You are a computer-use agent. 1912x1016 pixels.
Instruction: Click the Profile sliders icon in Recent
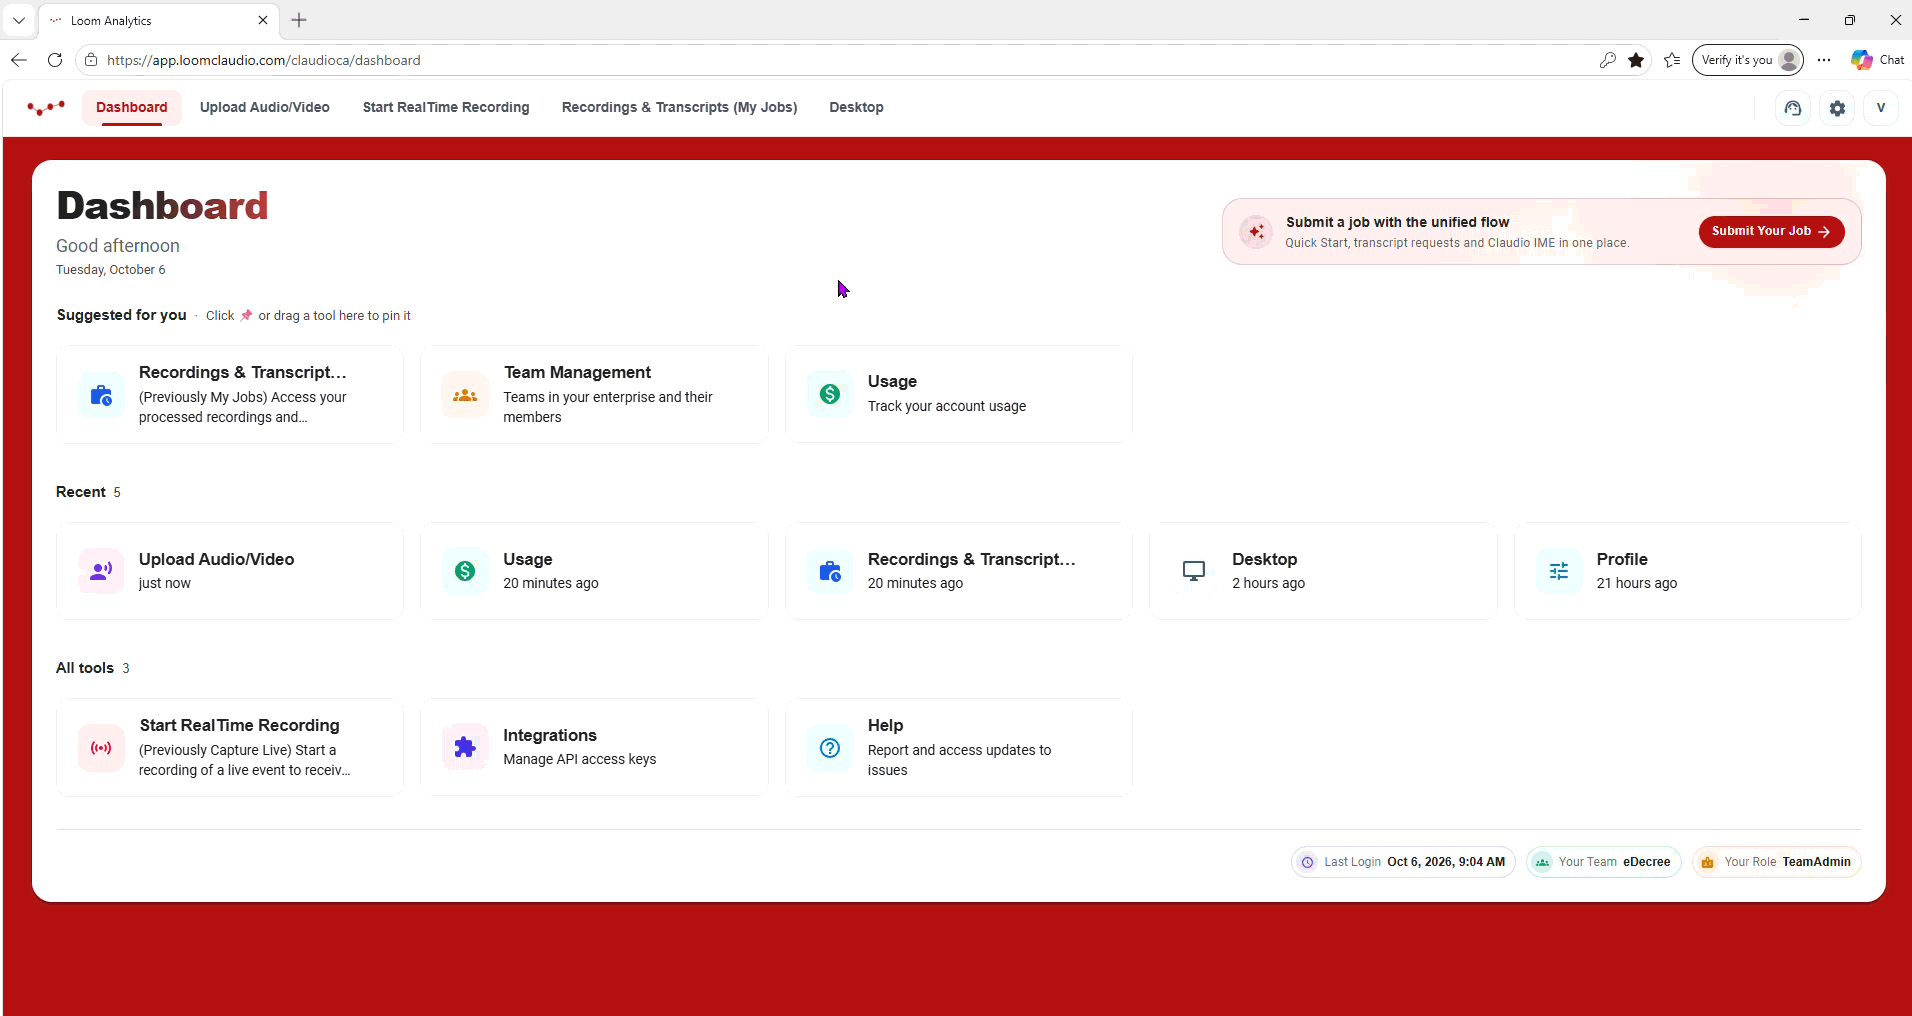[1559, 571]
